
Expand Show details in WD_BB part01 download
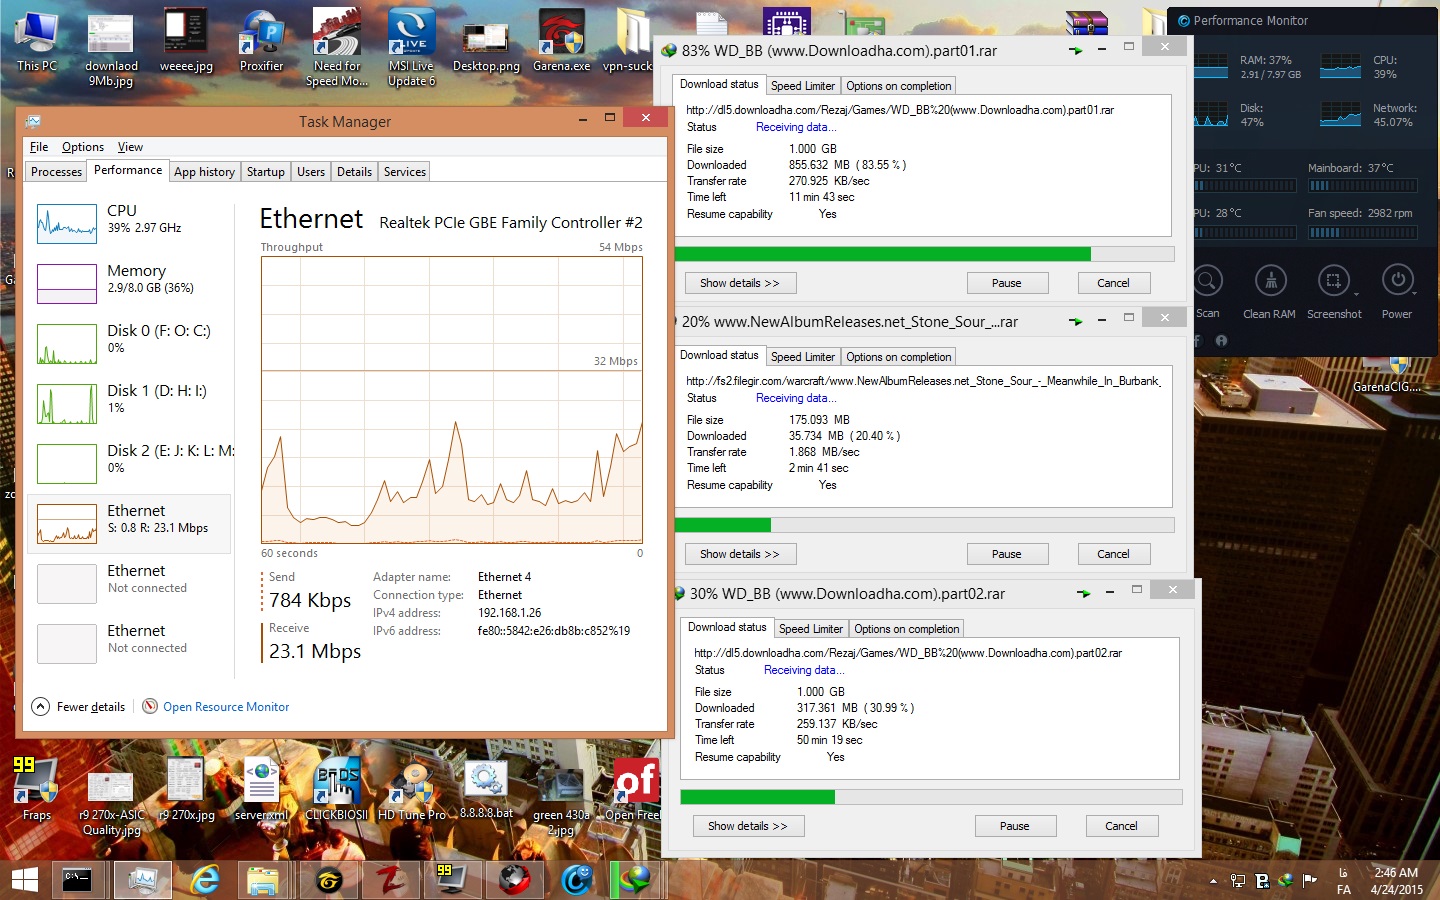tap(740, 283)
